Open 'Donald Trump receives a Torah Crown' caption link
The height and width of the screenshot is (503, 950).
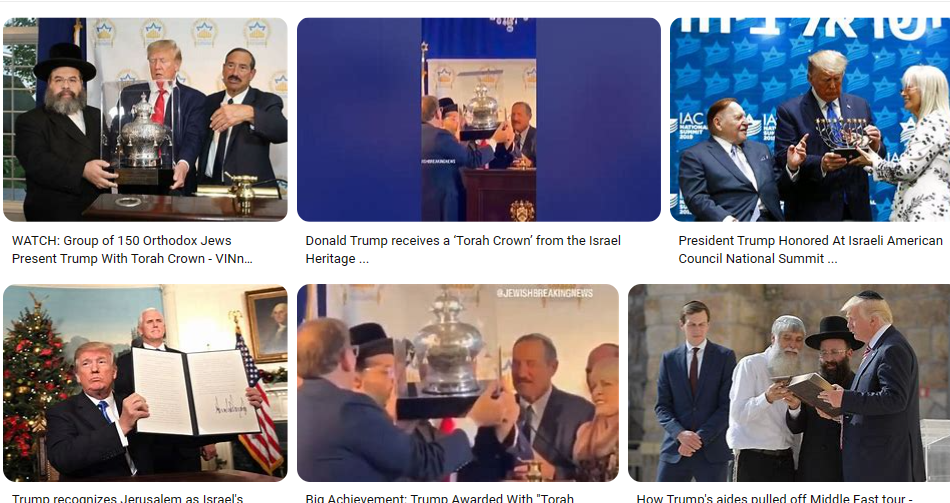(x=463, y=250)
